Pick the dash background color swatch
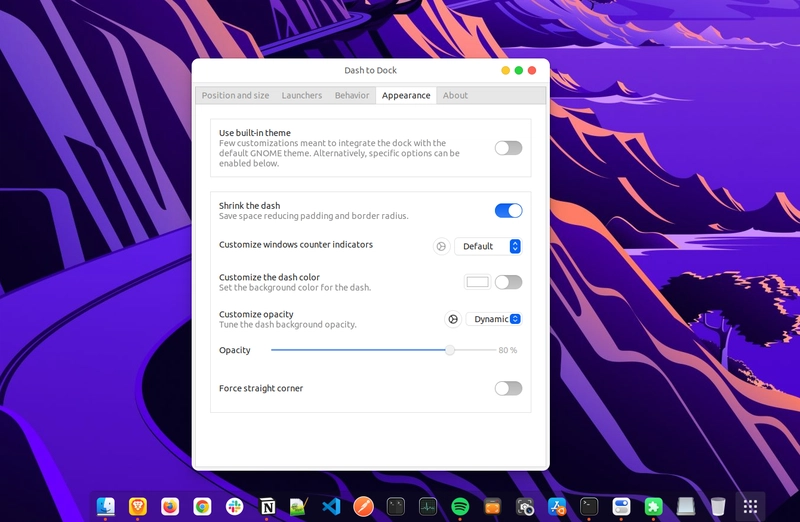This screenshot has width=800, height=522. (478, 282)
